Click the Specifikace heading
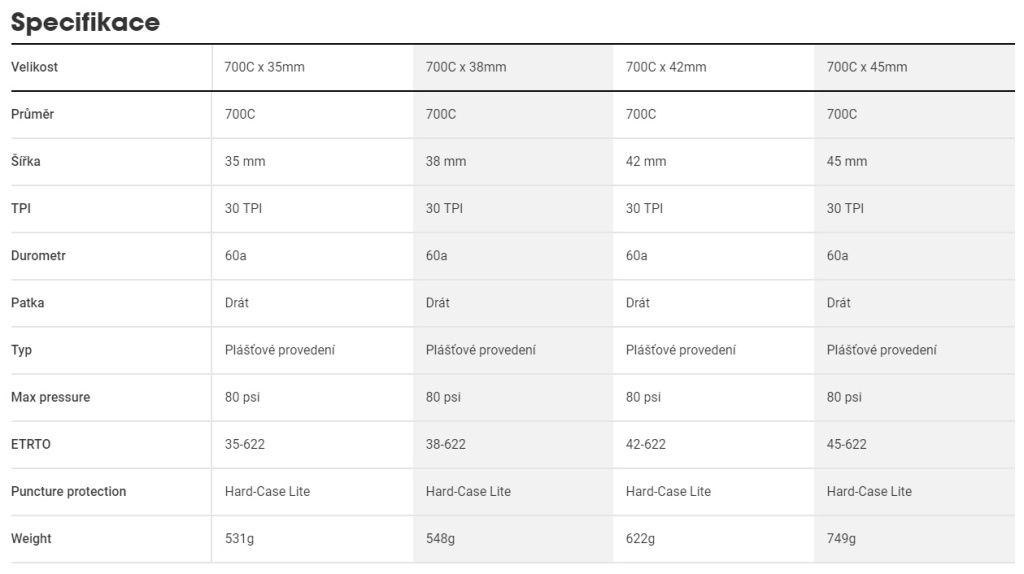The height and width of the screenshot is (574, 1024). coord(85,22)
